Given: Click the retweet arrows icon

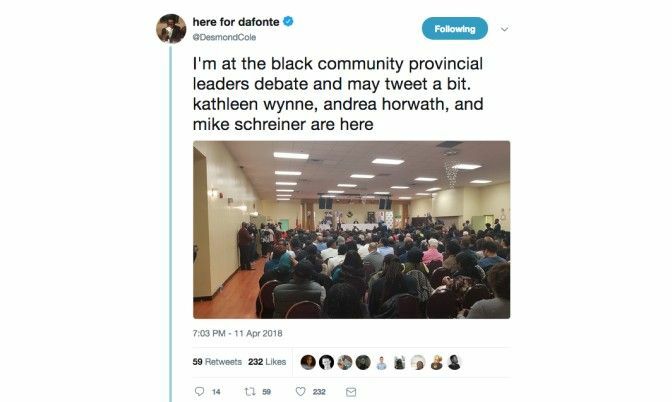Looking at the screenshot, I should point(250,391).
